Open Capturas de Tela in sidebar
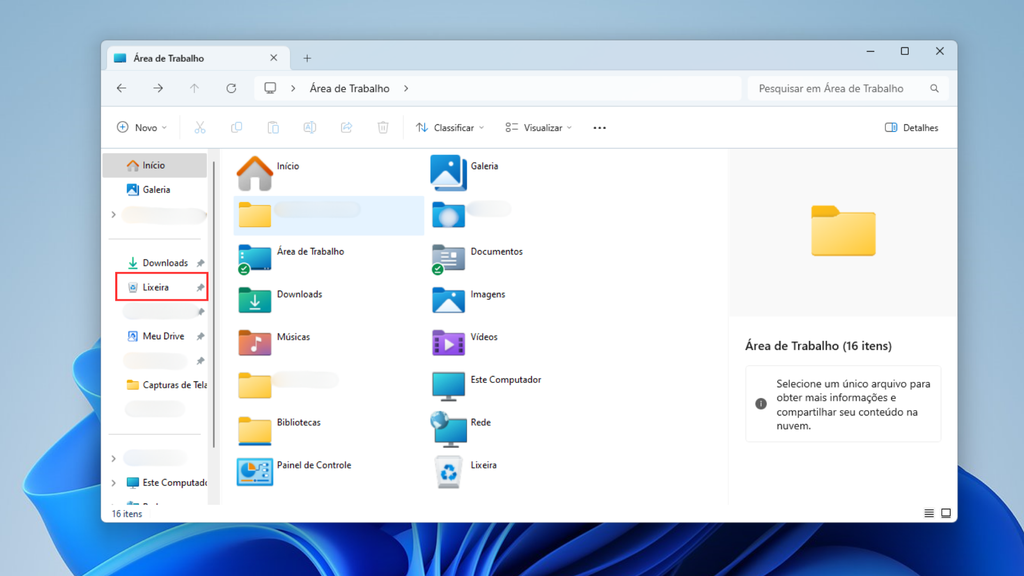This screenshot has width=1024, height=576. [x=167, y=385]
